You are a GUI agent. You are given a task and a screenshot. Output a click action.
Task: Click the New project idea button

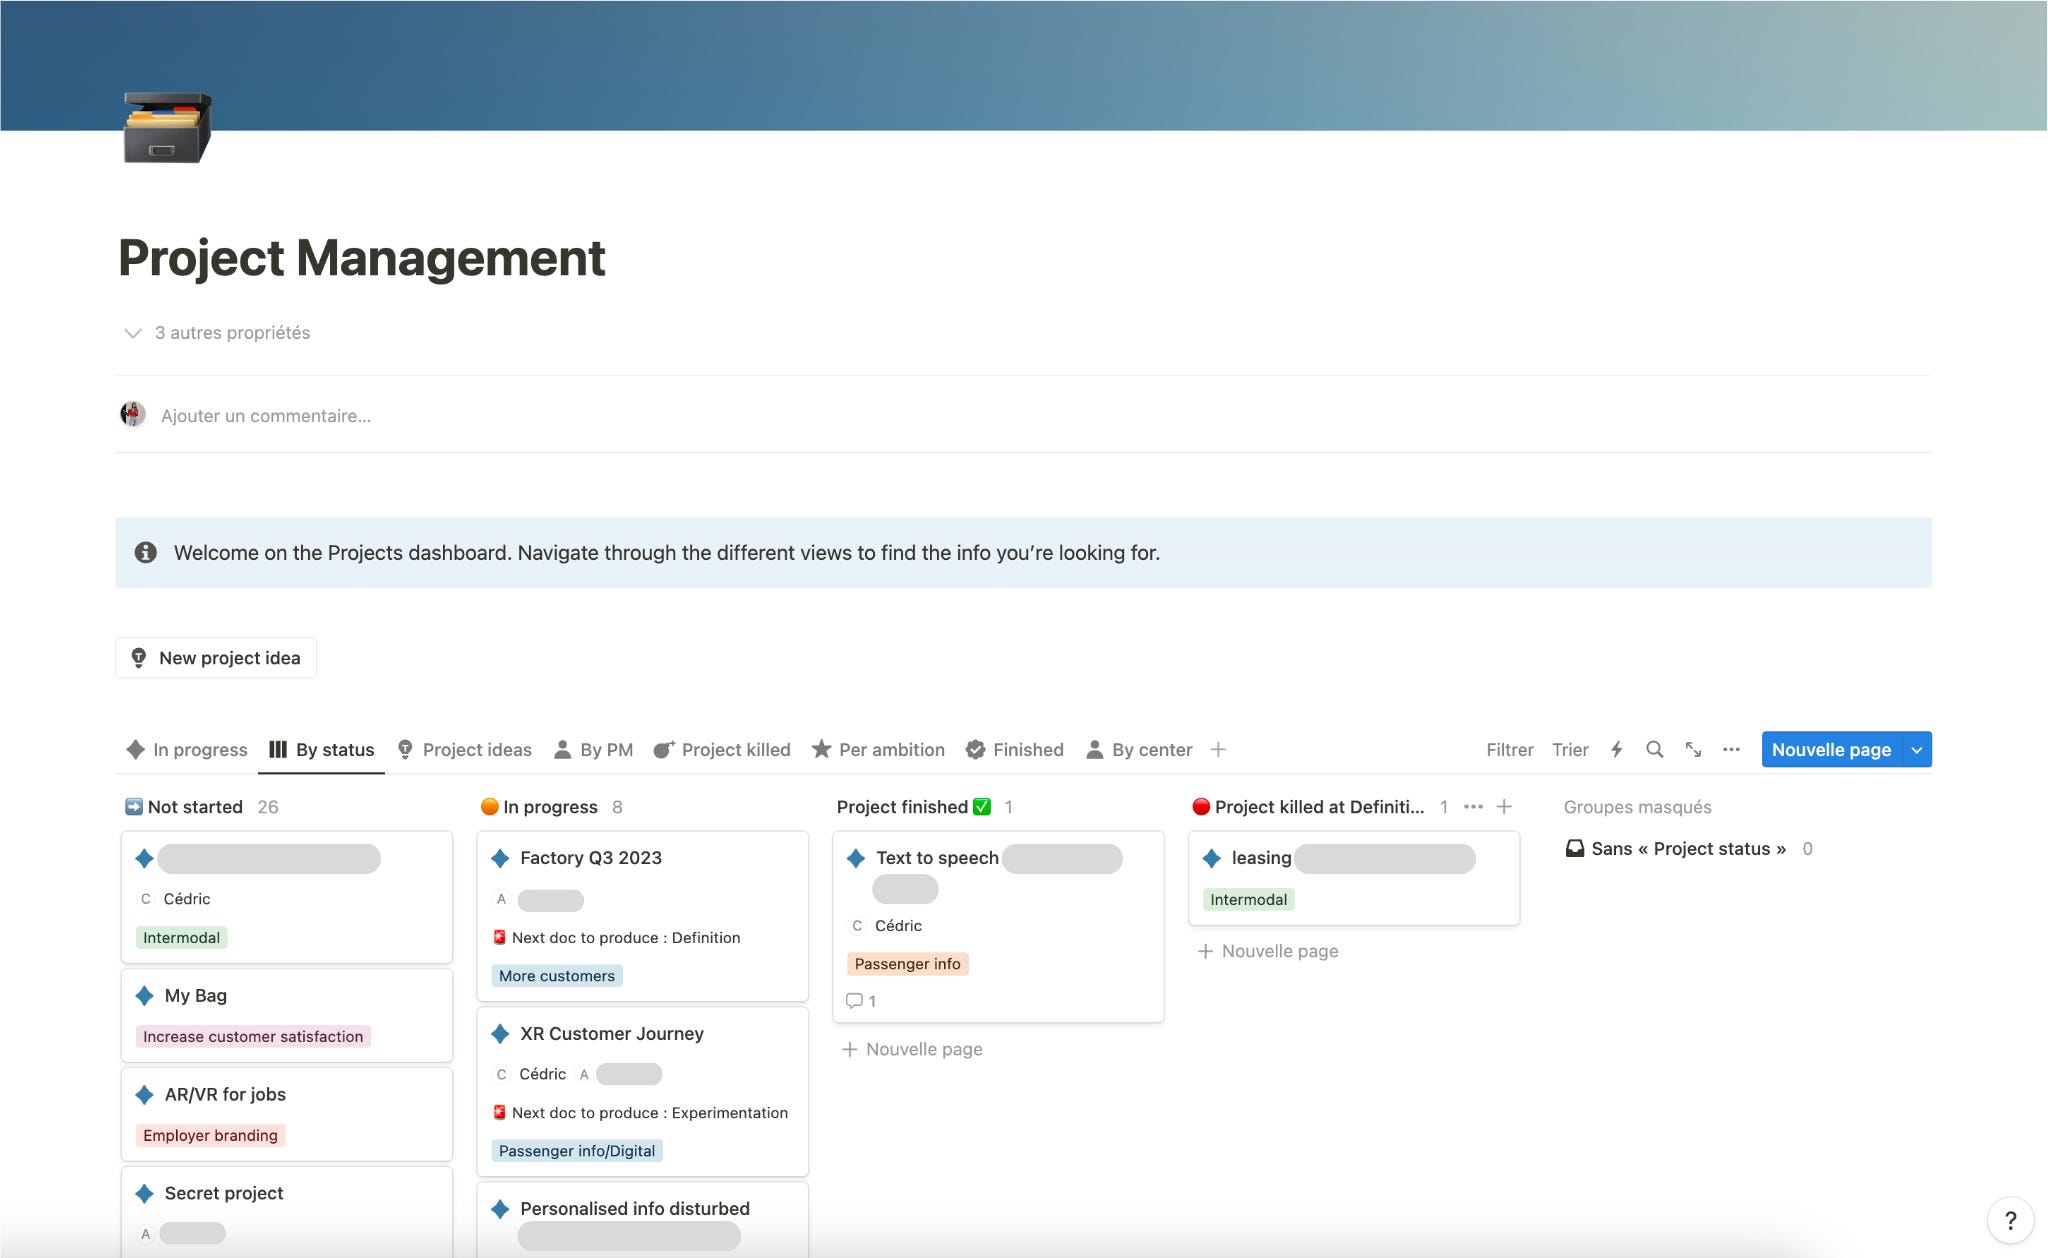click(216, 658)
